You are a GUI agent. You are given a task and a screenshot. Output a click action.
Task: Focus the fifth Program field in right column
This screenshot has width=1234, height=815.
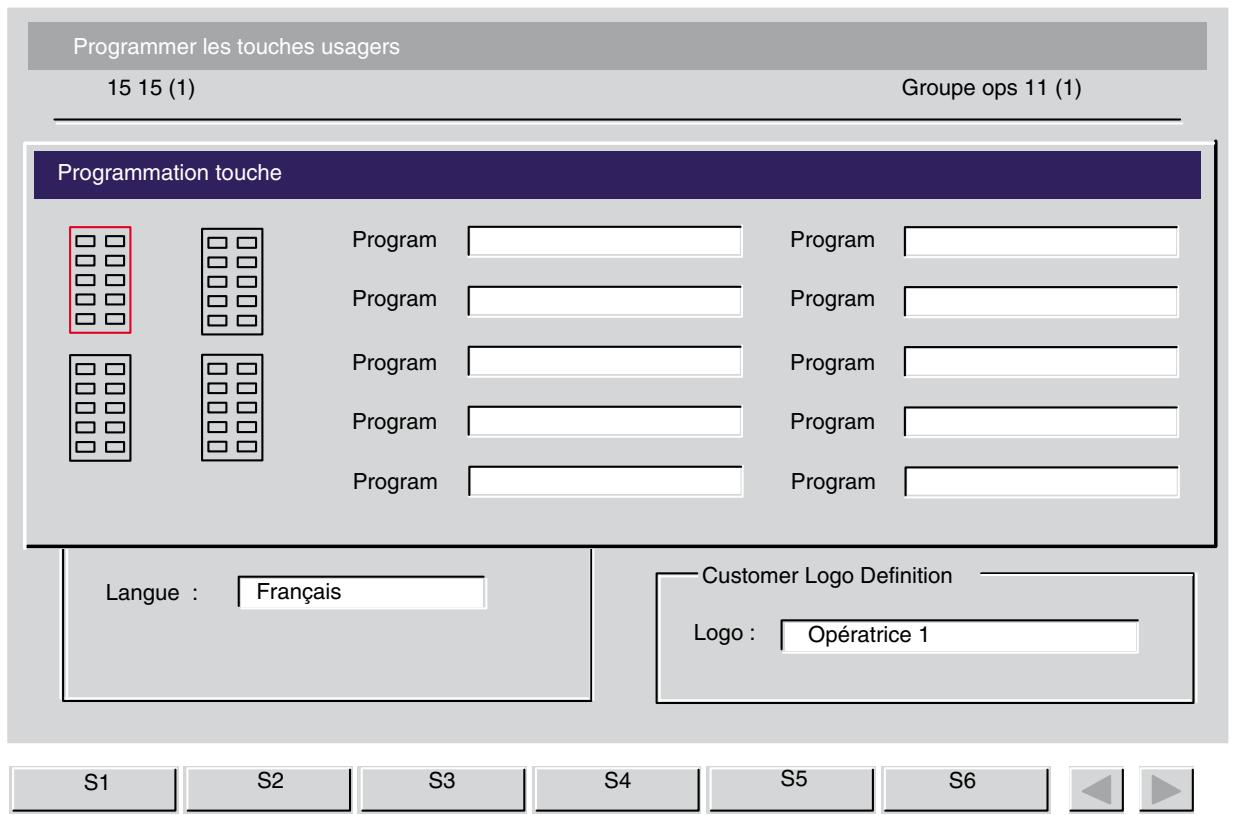click(1042, 482)
